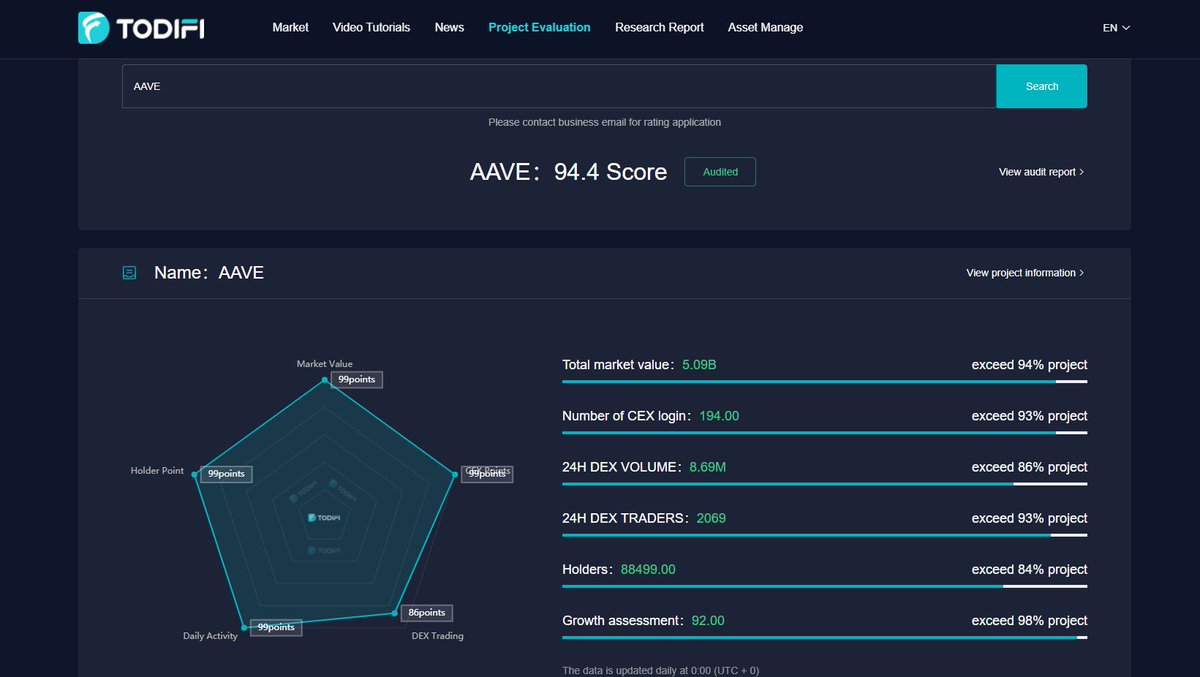Expand the View audit report section
Viewport: 1200px width, 677px height.
click(x=1039, y=171)
